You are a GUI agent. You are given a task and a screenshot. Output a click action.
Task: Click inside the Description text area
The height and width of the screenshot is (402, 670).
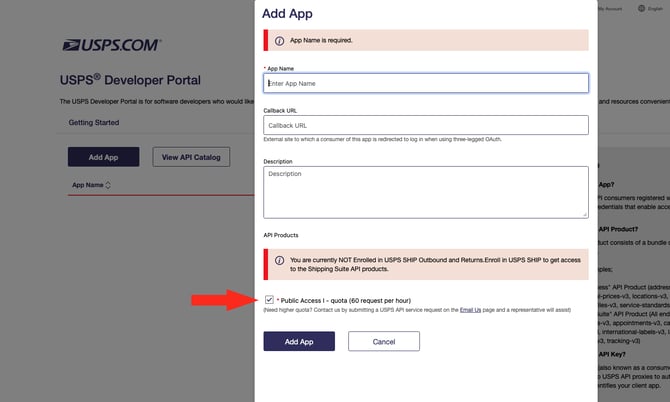425,191
